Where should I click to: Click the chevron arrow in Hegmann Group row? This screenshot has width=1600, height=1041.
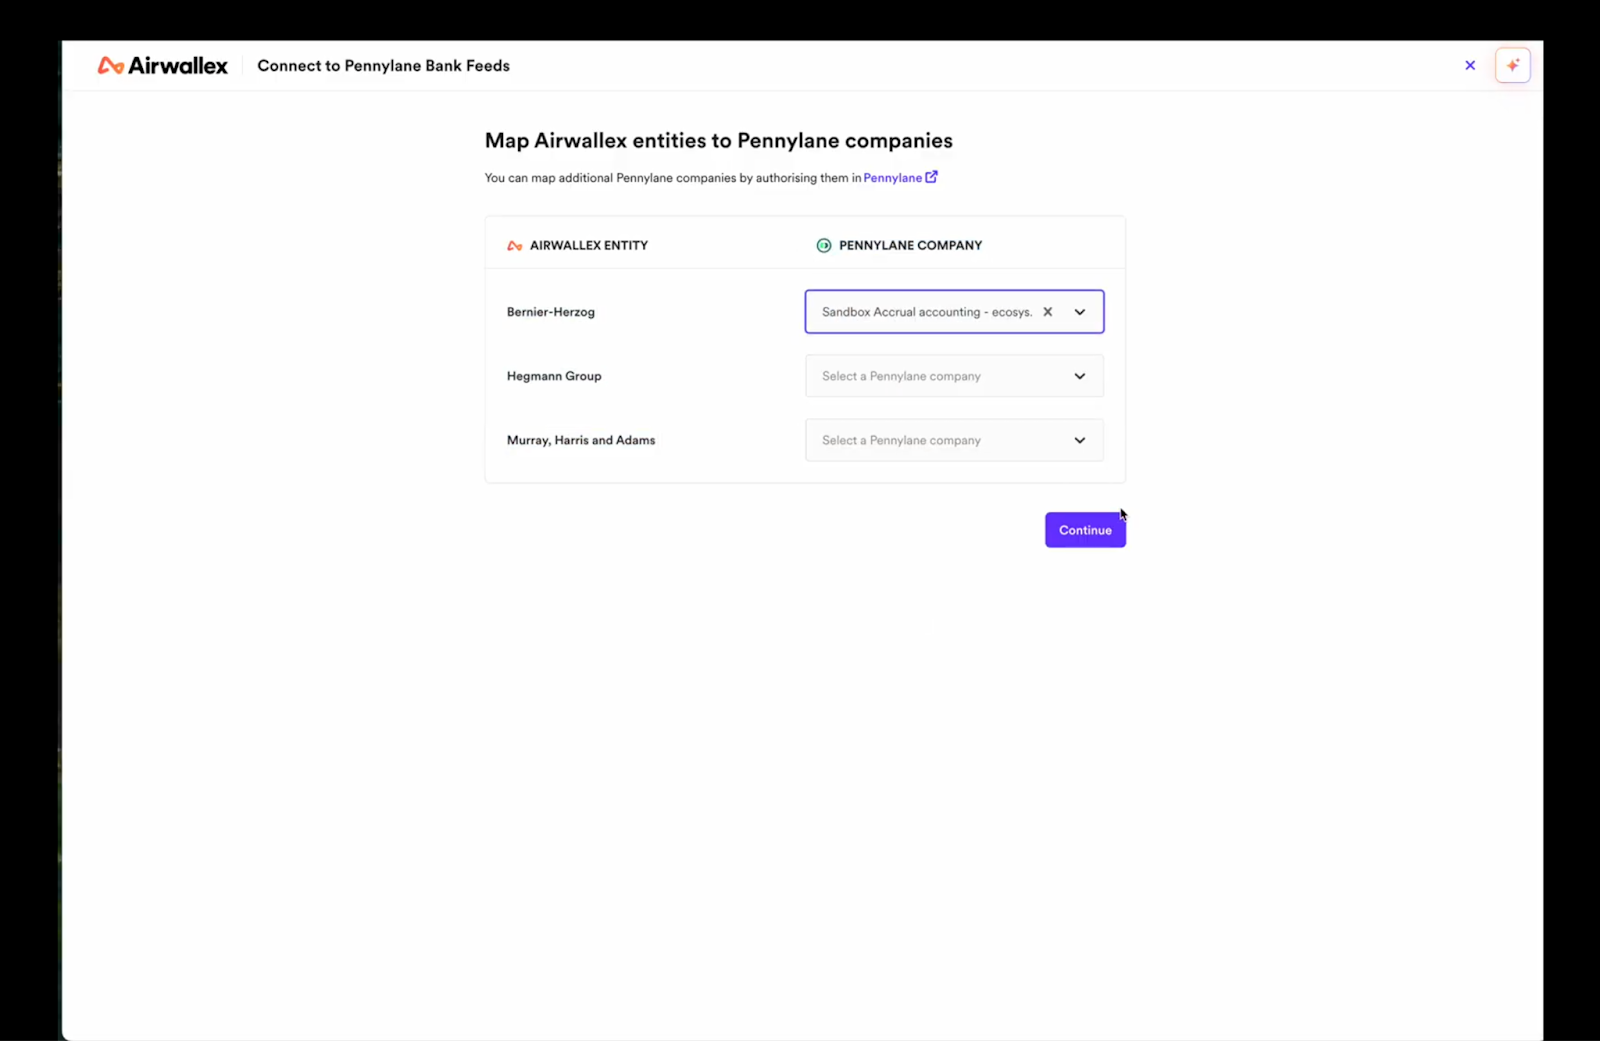coord(1080,377)
